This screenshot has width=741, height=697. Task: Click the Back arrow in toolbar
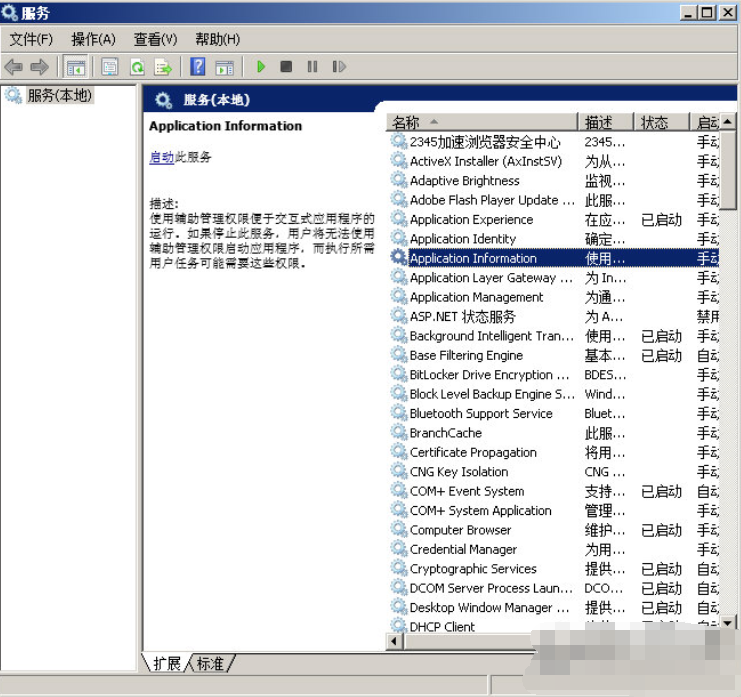click(14, 67)
